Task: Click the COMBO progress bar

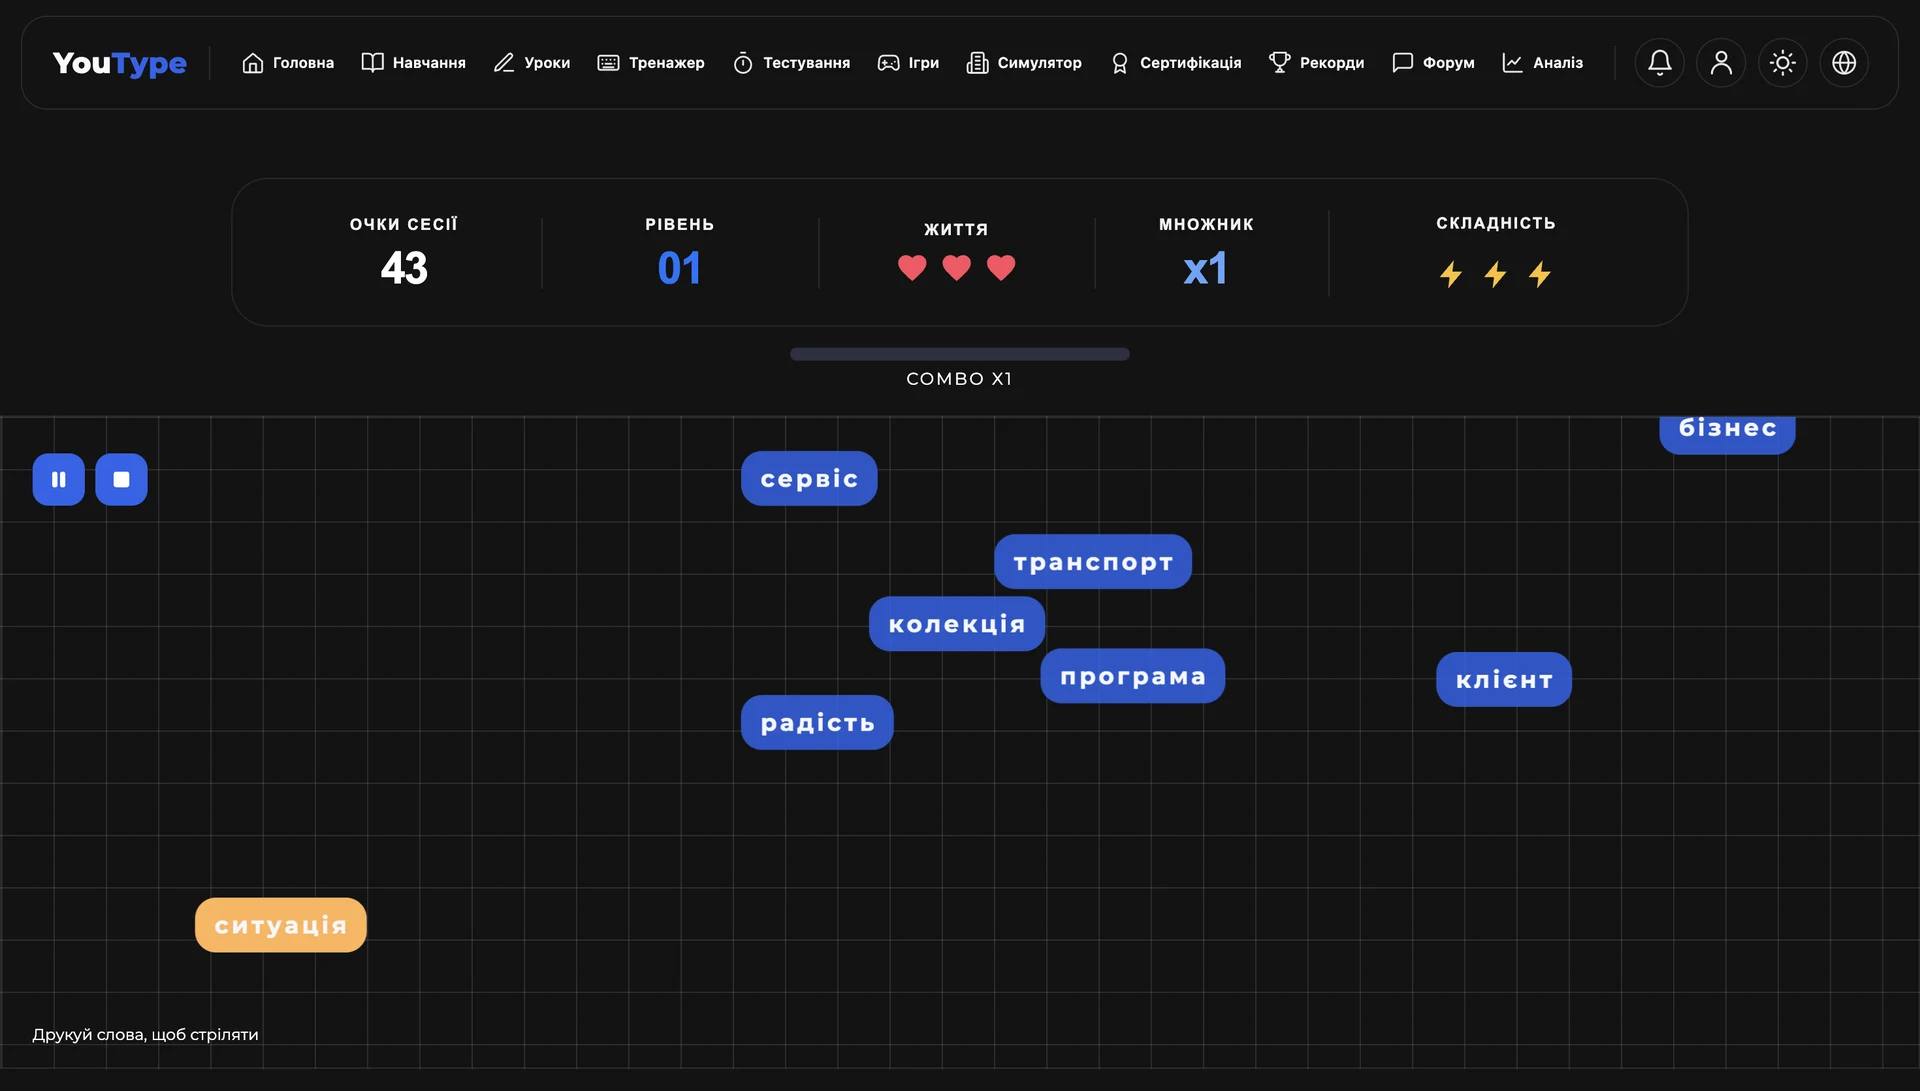Action: (x=960, y=354)
